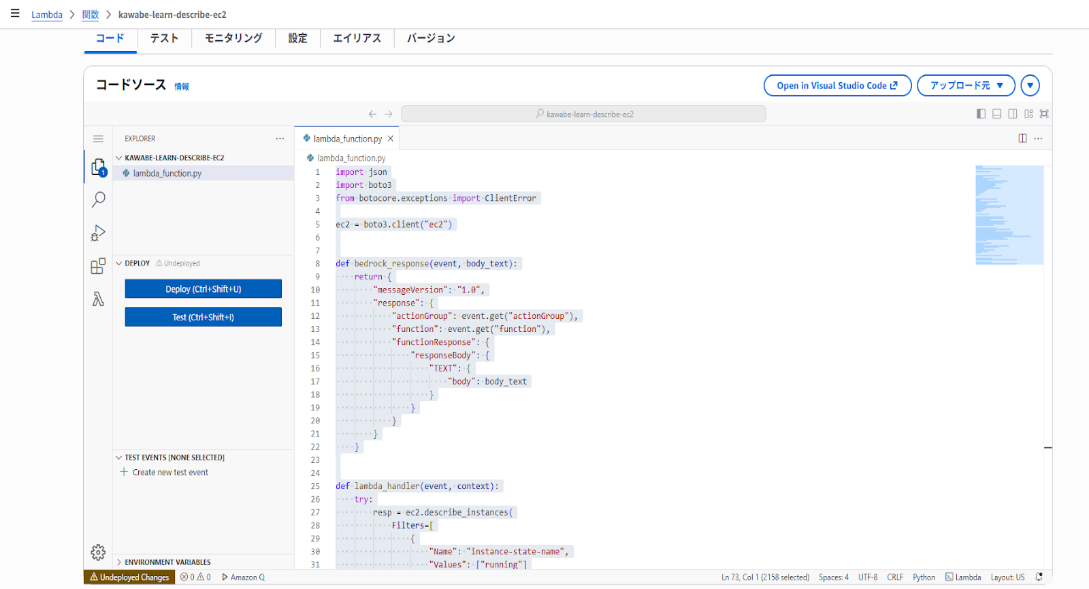
Task: Click the Test (Ctrl+Shift+I) button
Action: tap(203, 317)
